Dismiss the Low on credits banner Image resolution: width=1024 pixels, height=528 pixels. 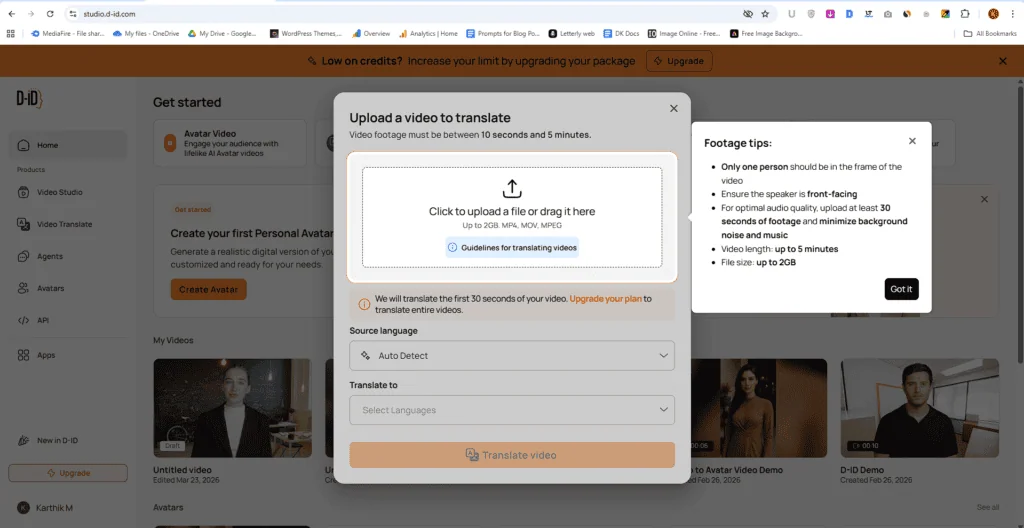coord(1003,61)
